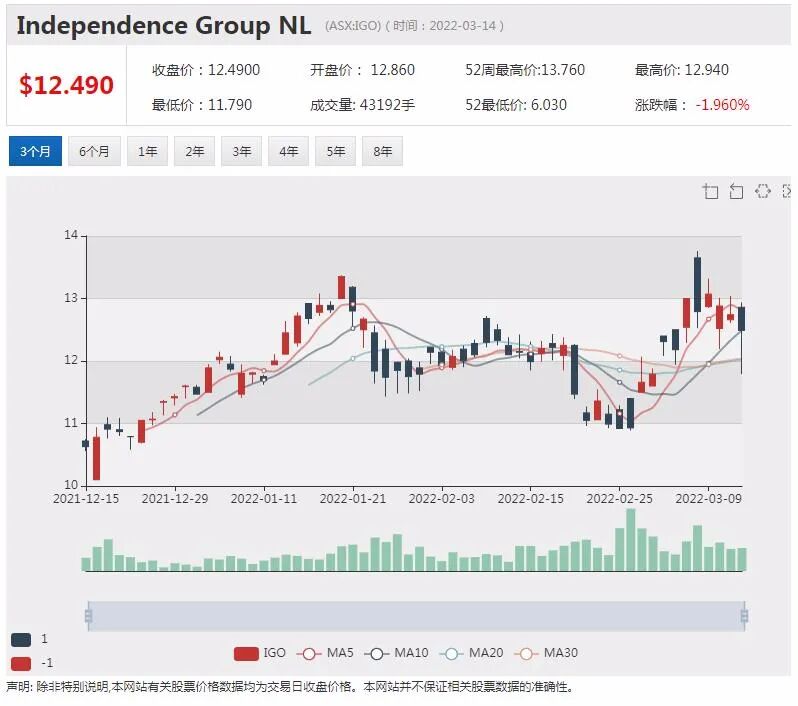Image resolution: width=798 pixels, height=706 pixels.
Task: Switch chart to 1年 range
Action: (x=147, y=151)
